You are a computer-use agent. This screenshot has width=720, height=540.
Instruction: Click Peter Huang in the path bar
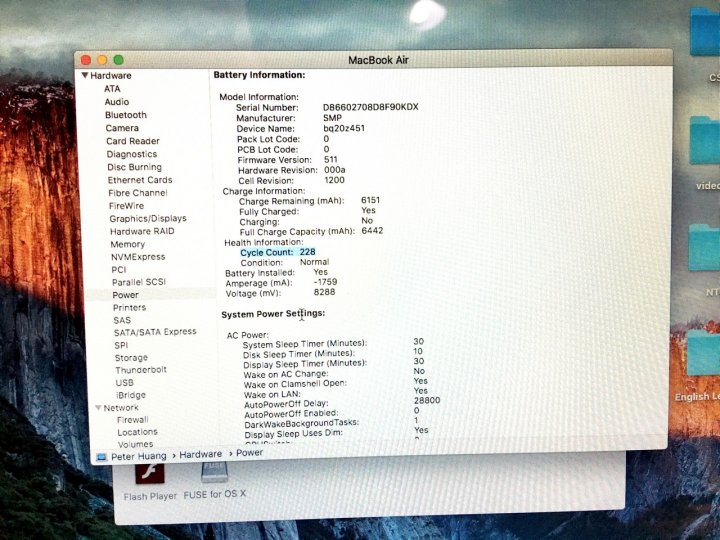[139, 456]
